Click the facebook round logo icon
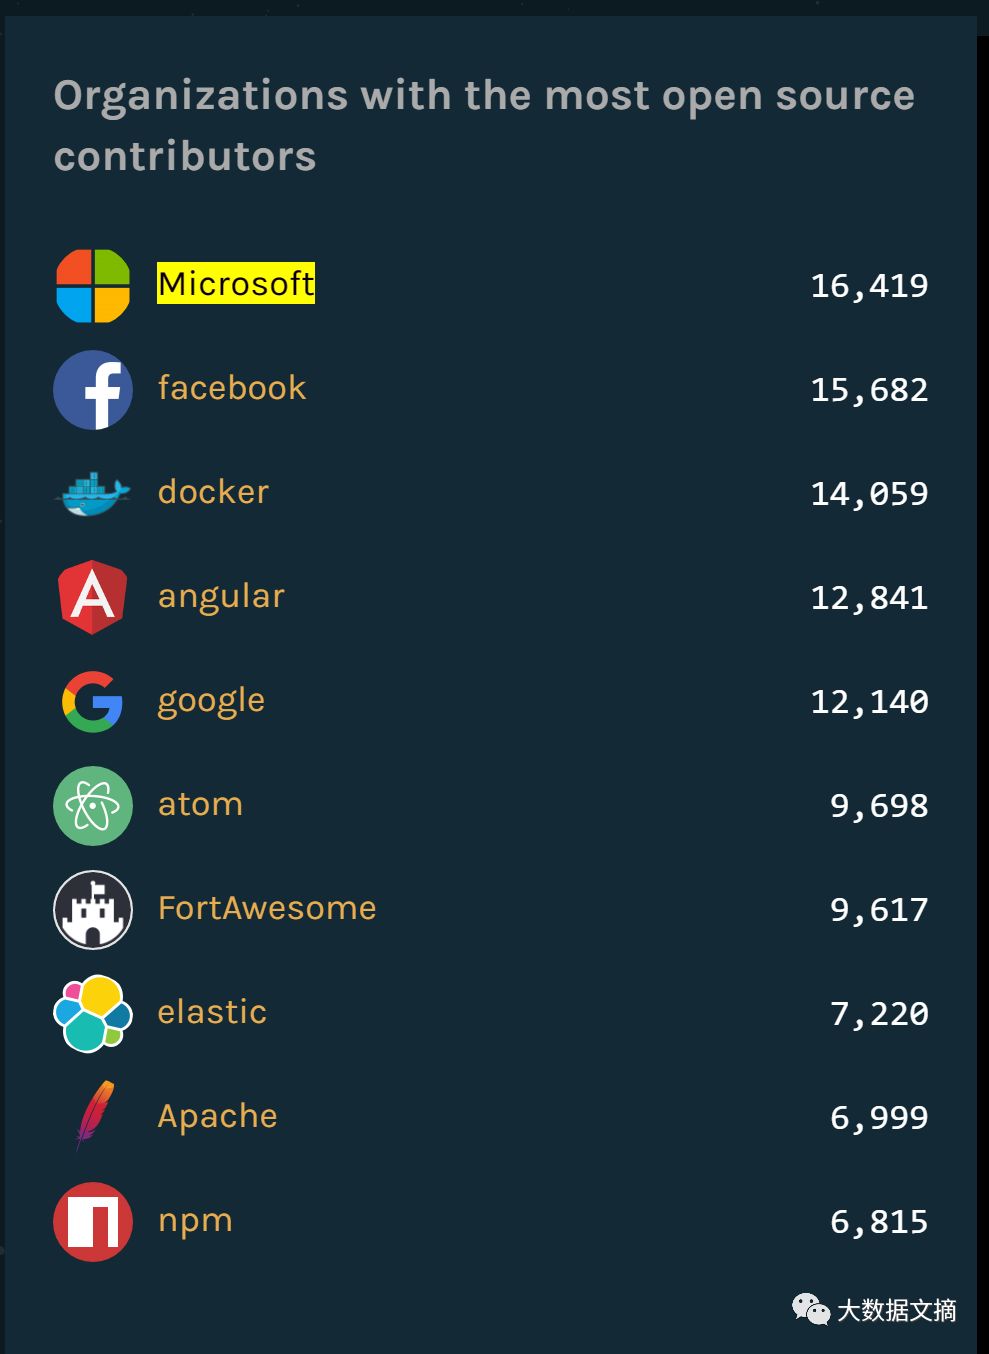Viewport: 989px width, 1354px height. click(x=93, y=390)
